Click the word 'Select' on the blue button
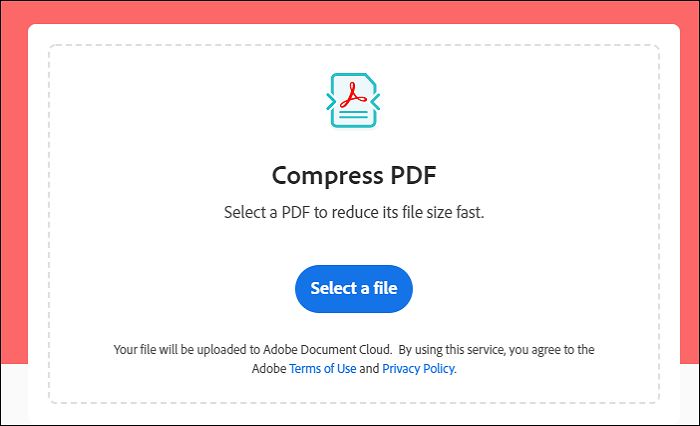 pyautogui.click(x=334, y=288)
